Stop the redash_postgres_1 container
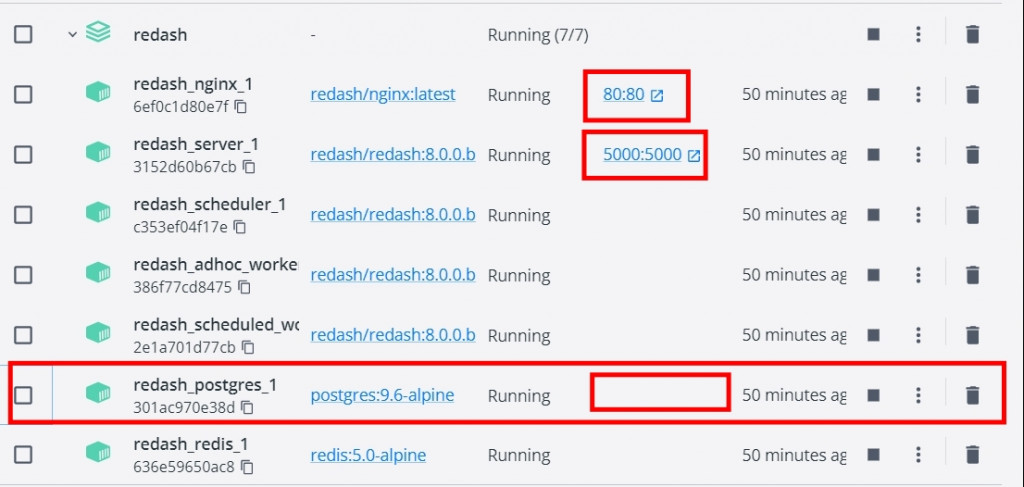The image size is (1024, 487). click(x=874, y=395)
